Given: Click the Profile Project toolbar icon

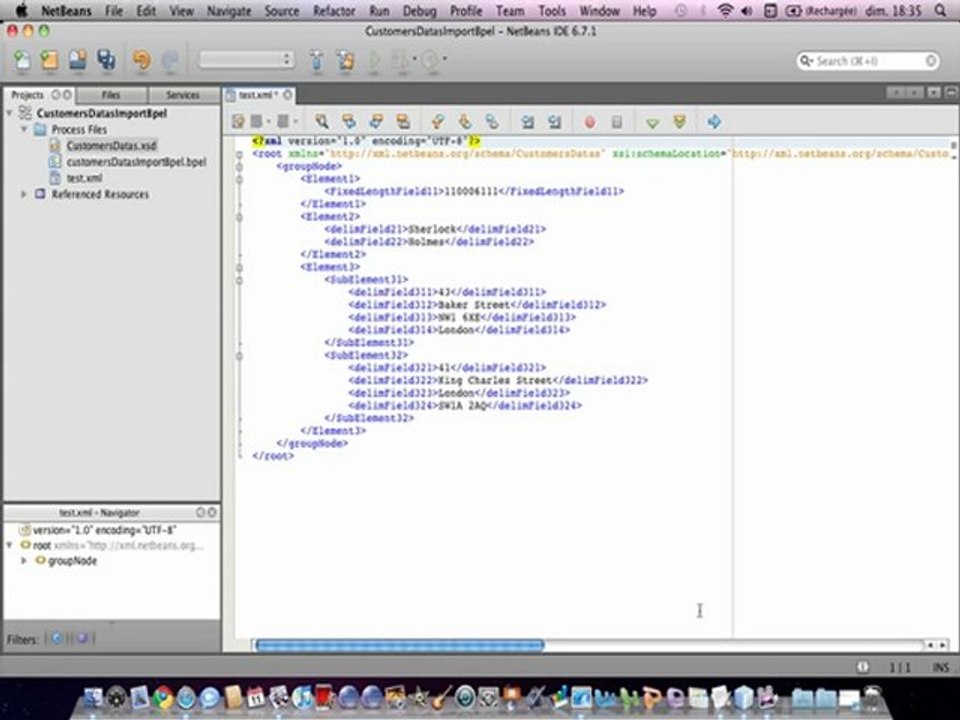Looking at the screenshot, I should (430, 61).
